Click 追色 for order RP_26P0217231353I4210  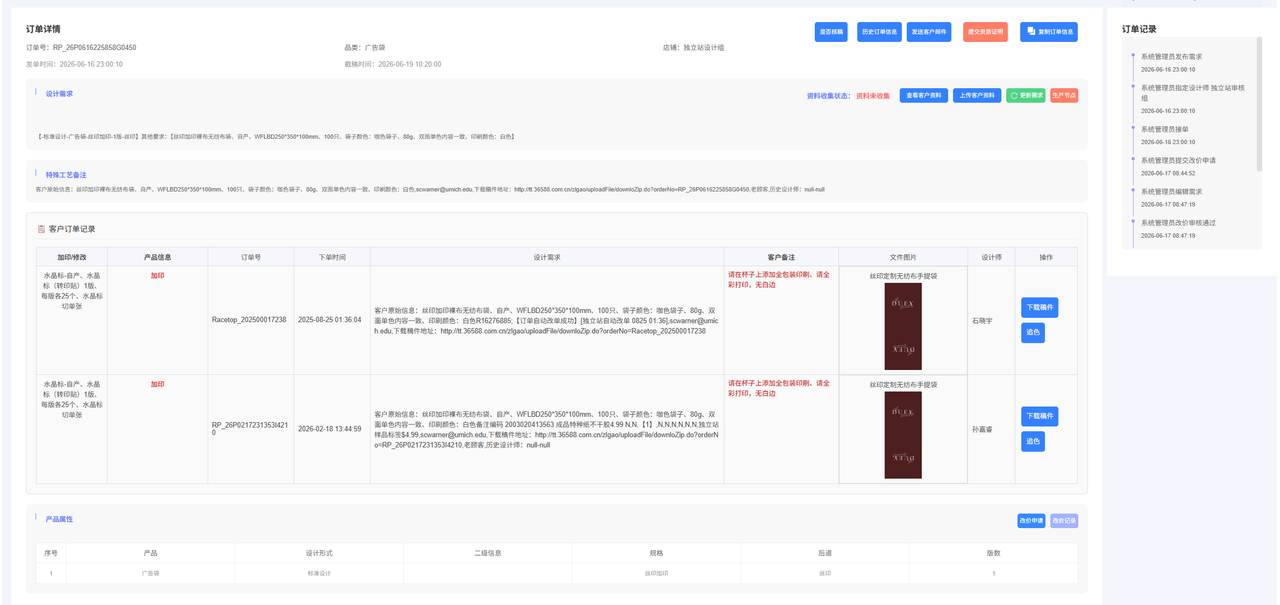click(x=1033, y=441)
